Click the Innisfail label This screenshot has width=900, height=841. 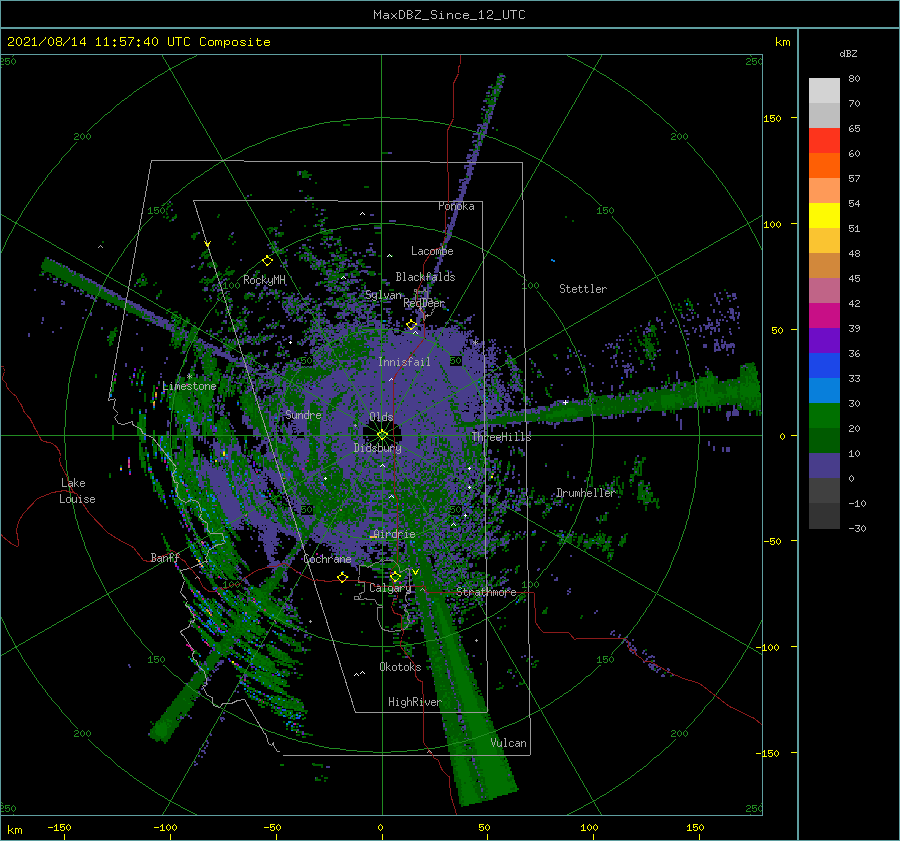point(404,362)
